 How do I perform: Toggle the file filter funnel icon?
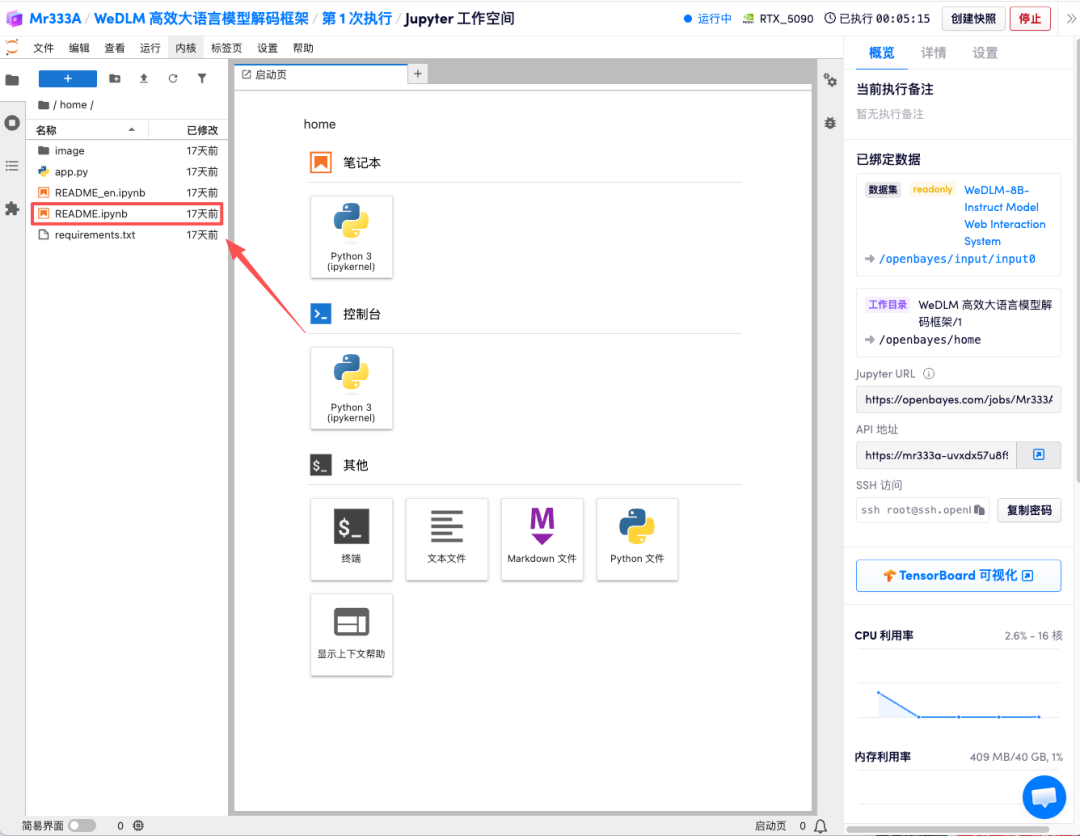coord(202,79)
